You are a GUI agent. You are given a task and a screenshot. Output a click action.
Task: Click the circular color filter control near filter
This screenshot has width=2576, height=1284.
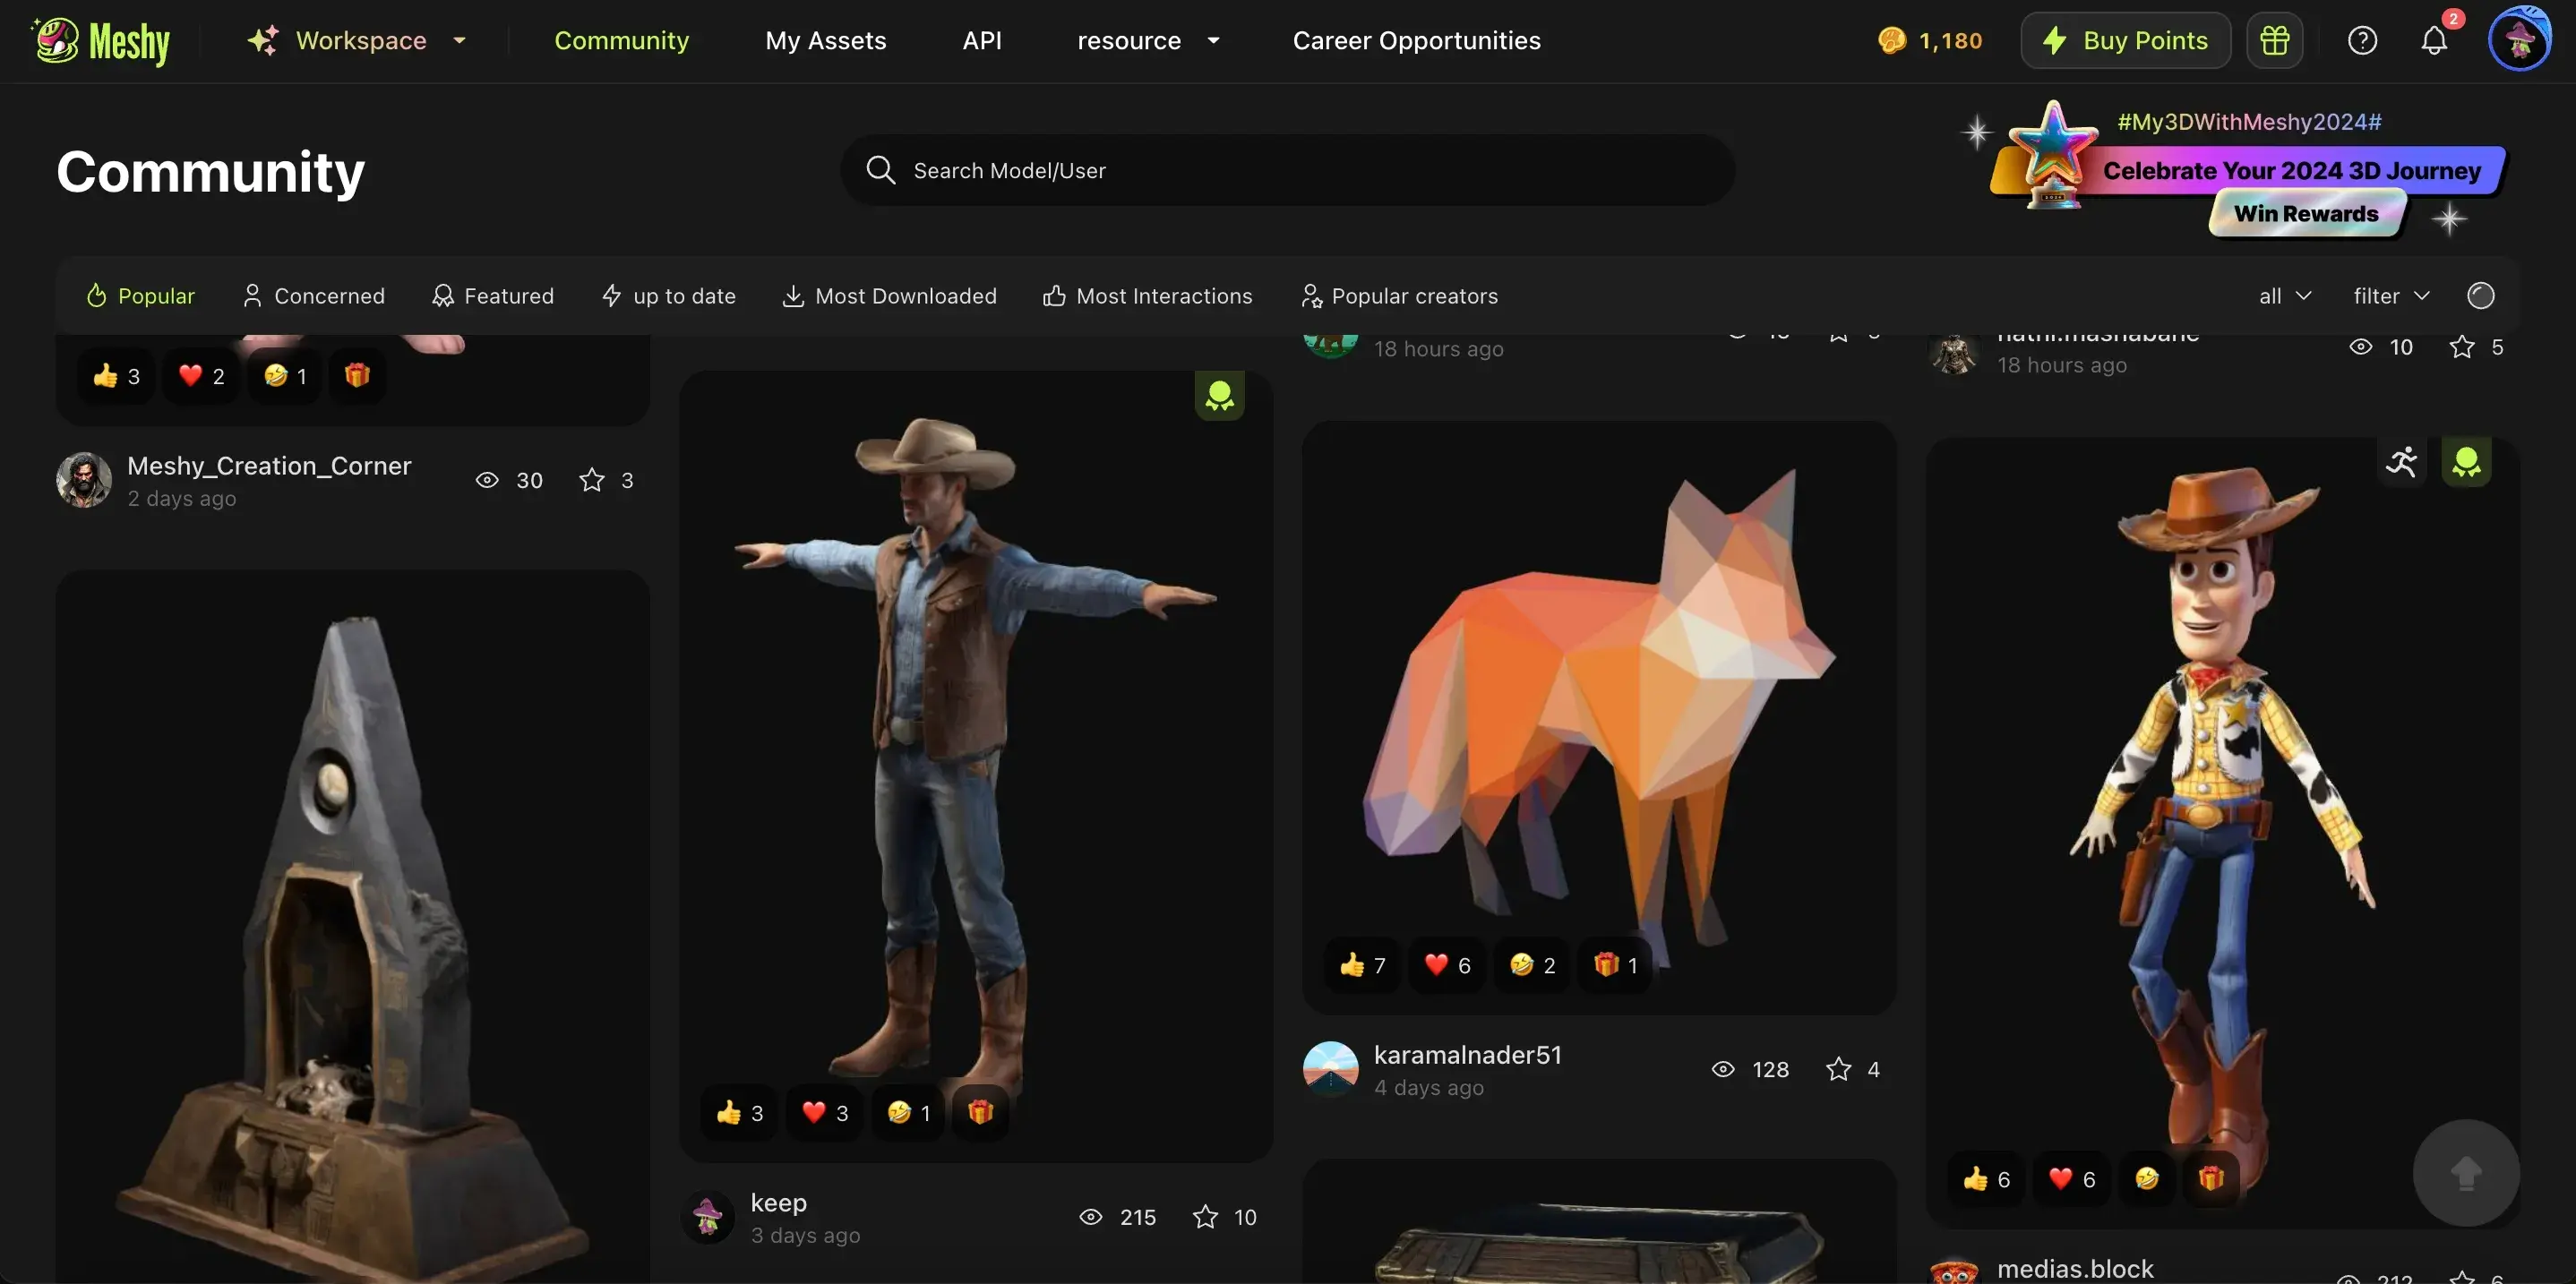[x=2480, y=295]
